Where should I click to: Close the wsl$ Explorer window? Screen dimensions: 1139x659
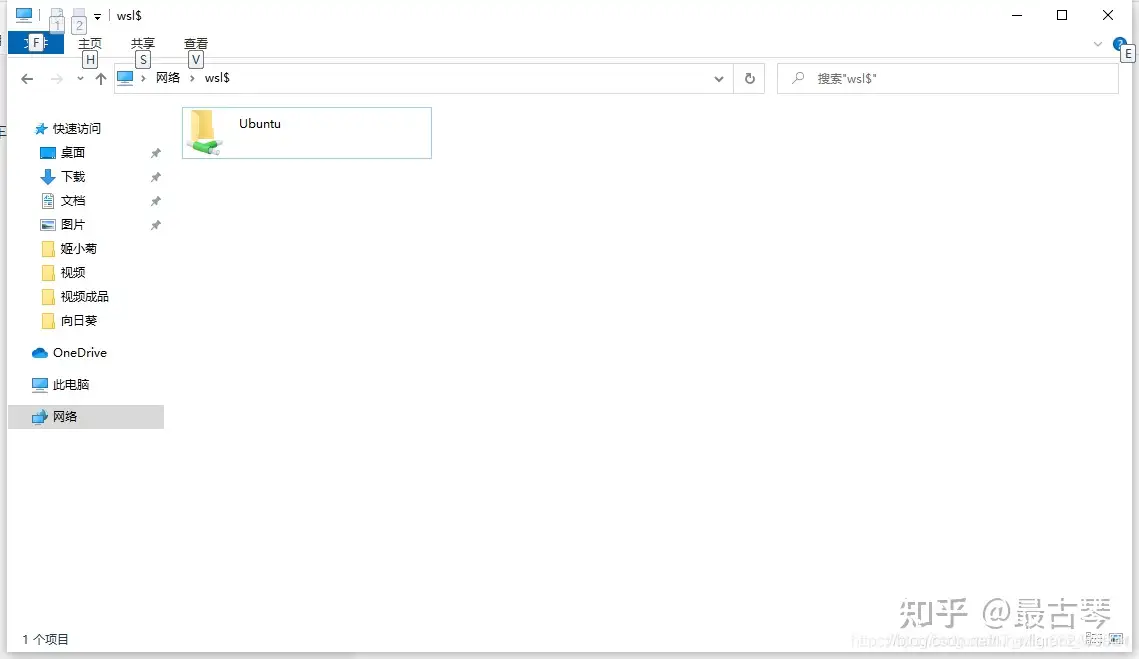(1108, 15)
